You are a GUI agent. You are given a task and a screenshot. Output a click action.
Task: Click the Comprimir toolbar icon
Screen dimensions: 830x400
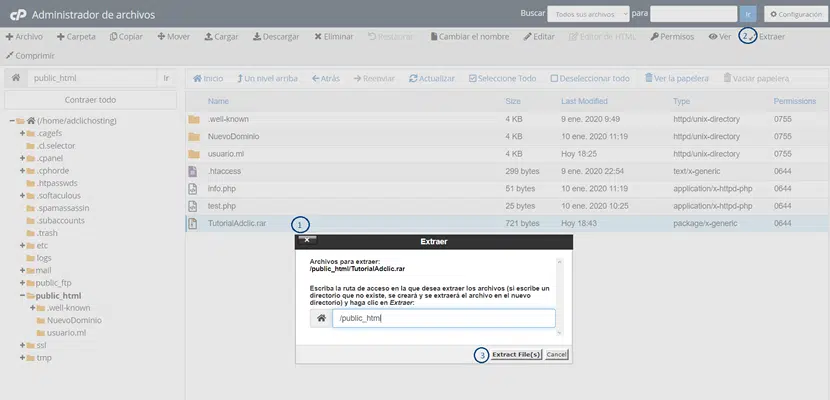[x=9, y=56]
